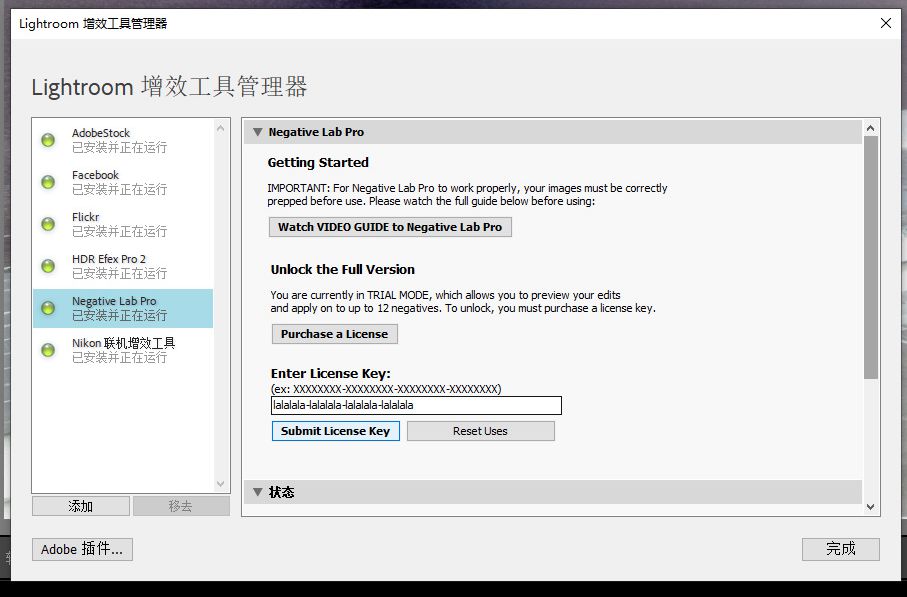This screenshot has width=907, height=597.
Task: Click the Purchase a License button
Action: tap(334, 334)
